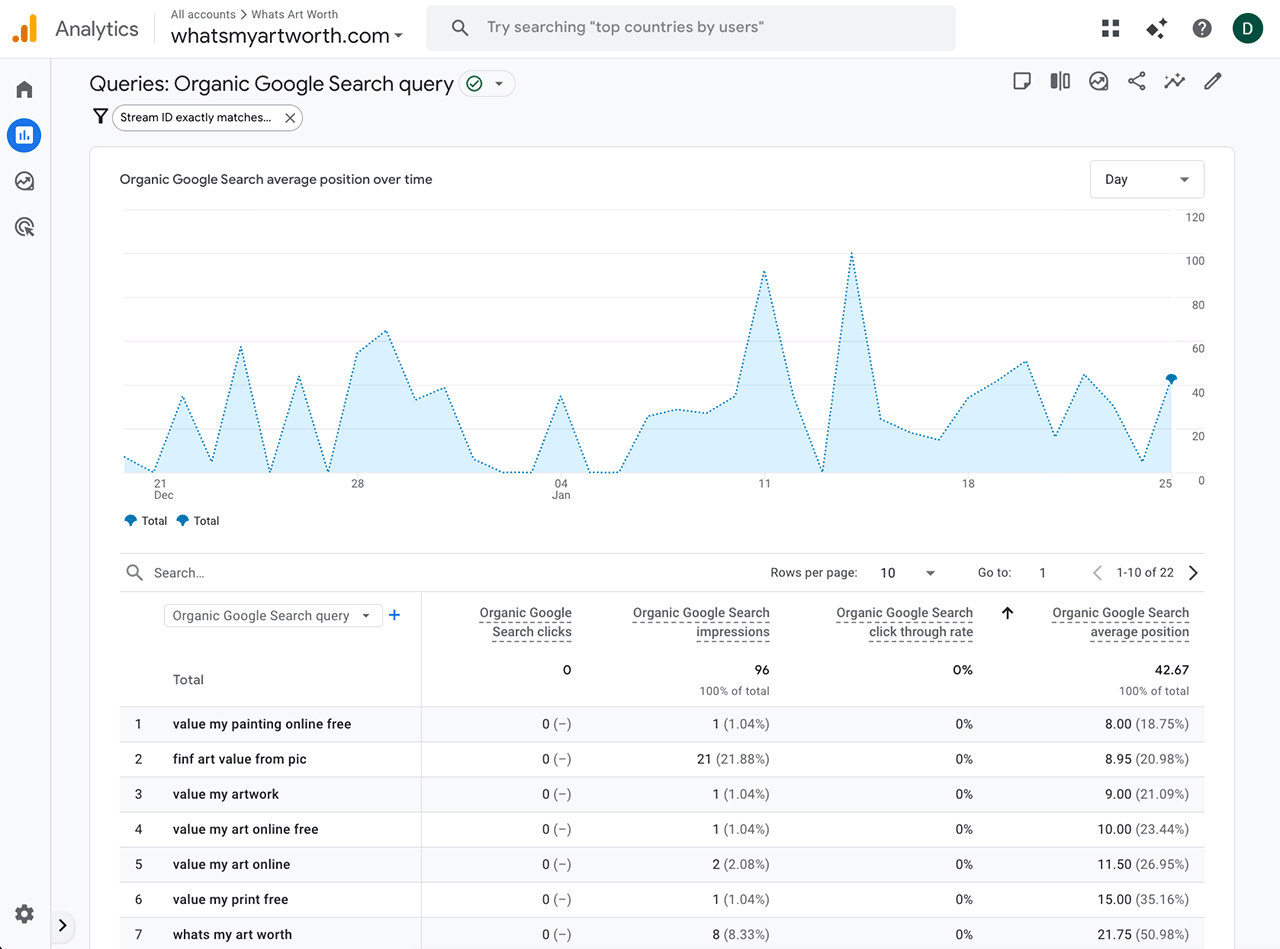This screenshot has height=949, width=1280.
Task: Open Analytics Help via question mark icon
Action: click(1201, 28)
